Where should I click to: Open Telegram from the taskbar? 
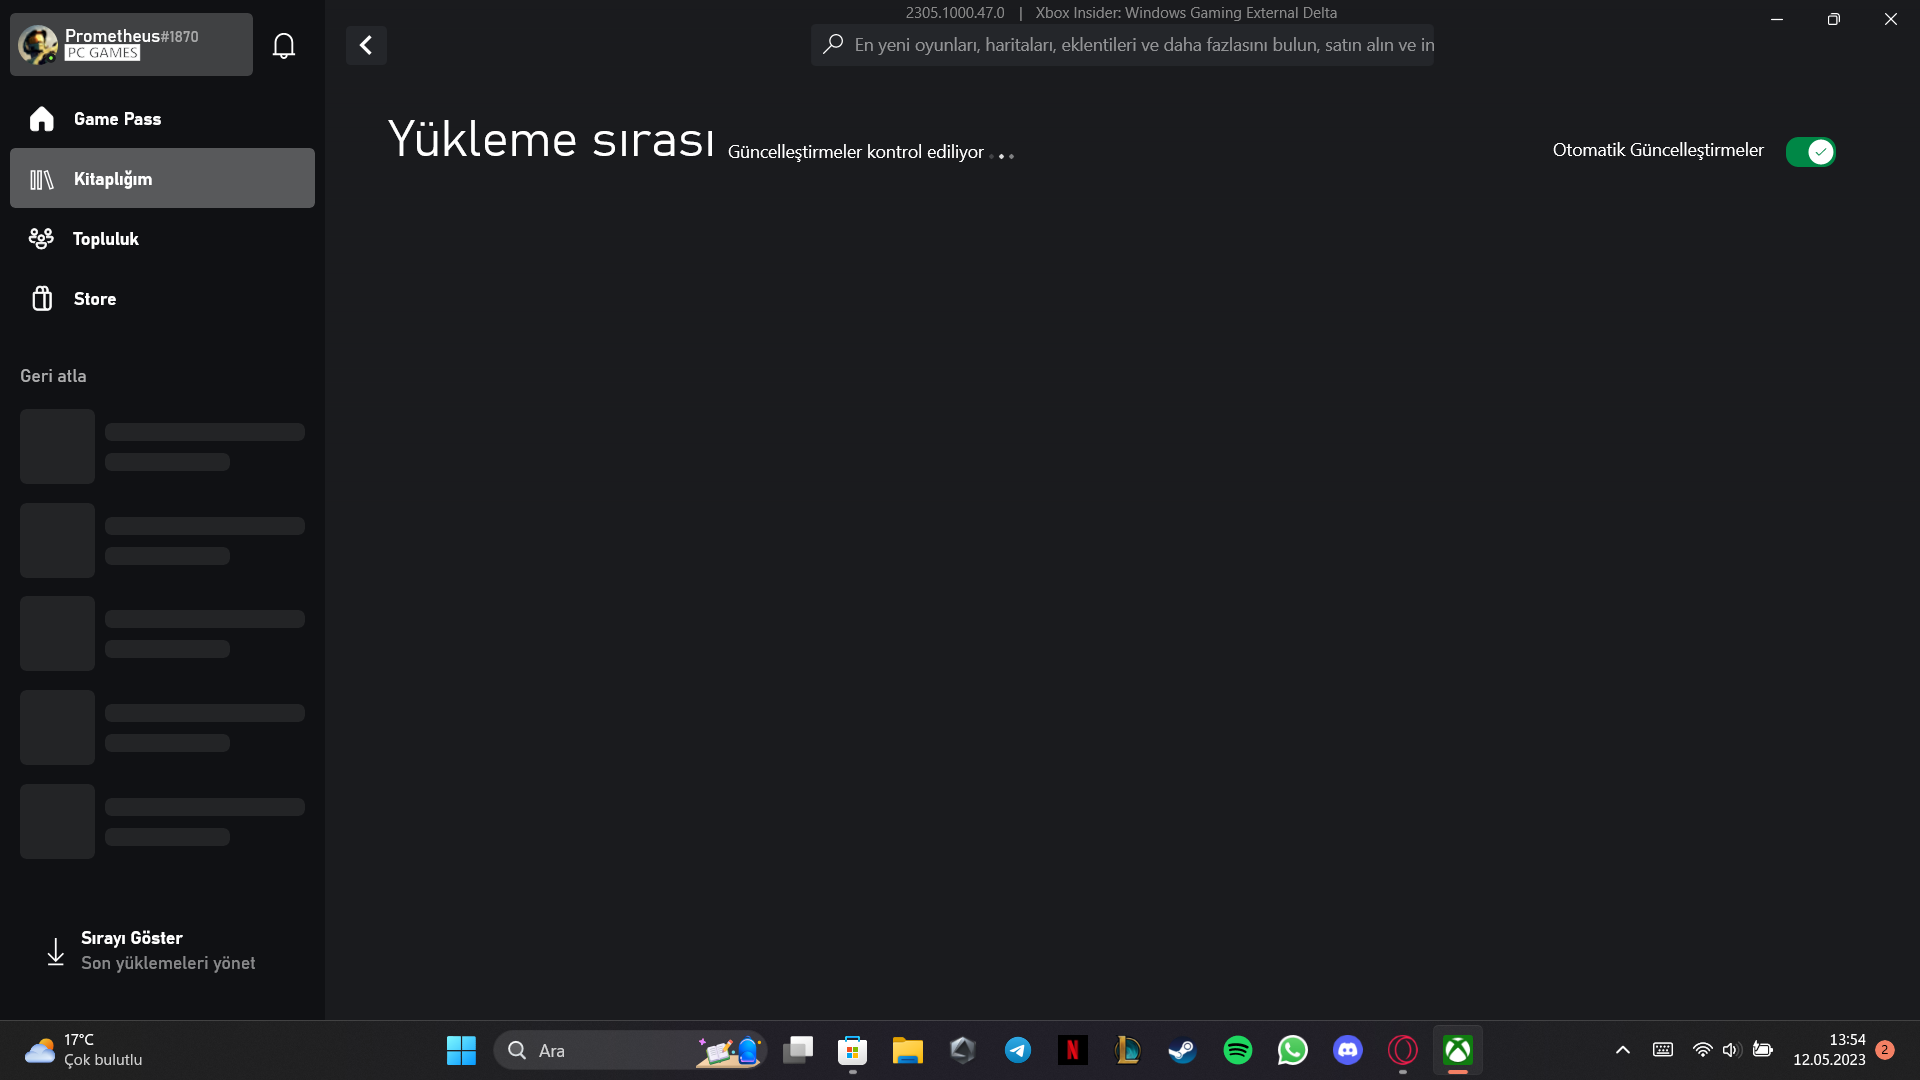pyautogui.click(x=1018, y=1050)
